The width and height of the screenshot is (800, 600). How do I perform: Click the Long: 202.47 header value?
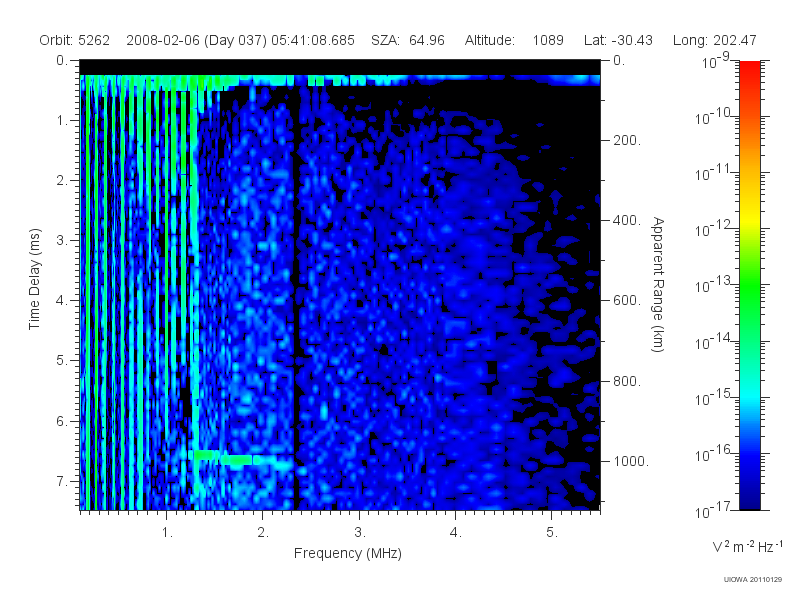pos(714,40)
